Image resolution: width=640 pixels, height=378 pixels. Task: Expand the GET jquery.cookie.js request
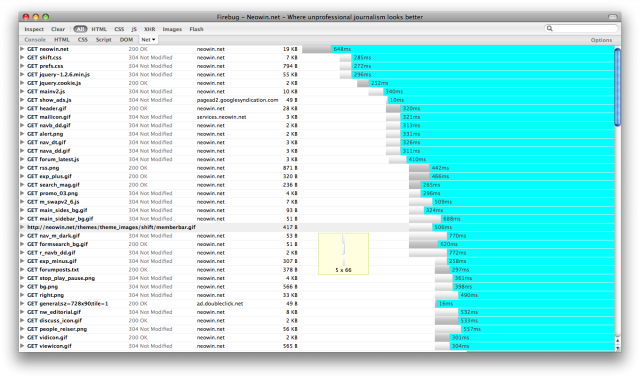pyautogui.click(x=22, y=83)
